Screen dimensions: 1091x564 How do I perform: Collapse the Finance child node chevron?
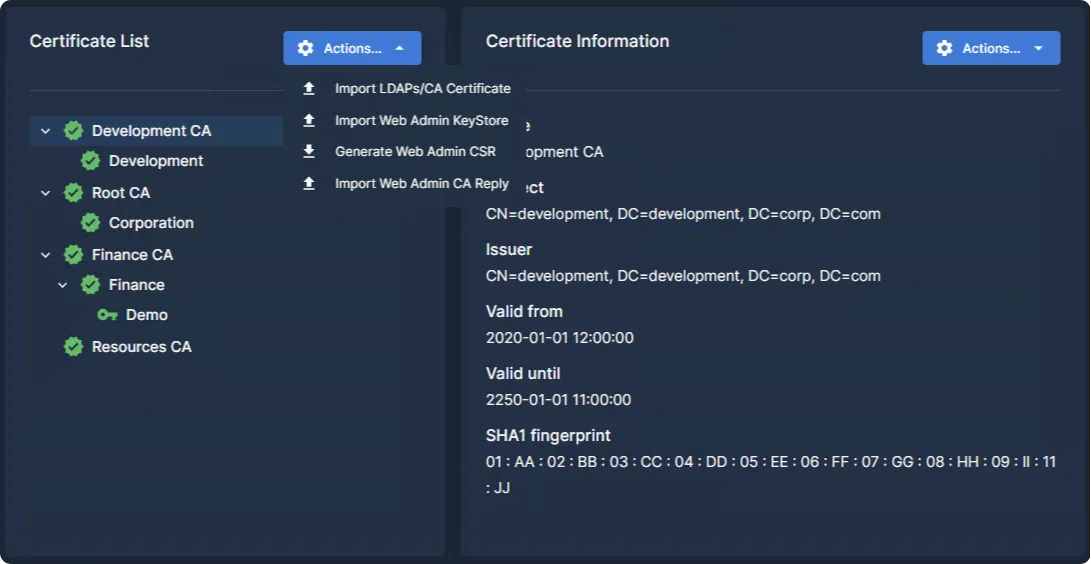[x=63, y=285]
